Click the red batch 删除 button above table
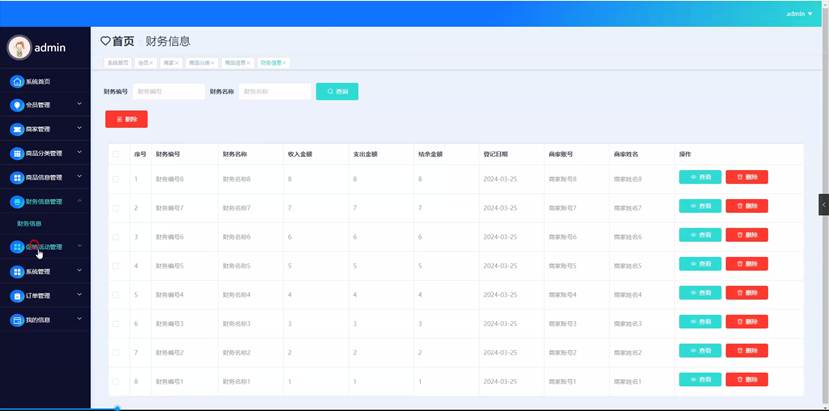Viewport: 829px width, 411px height. [x=126, y=119]
